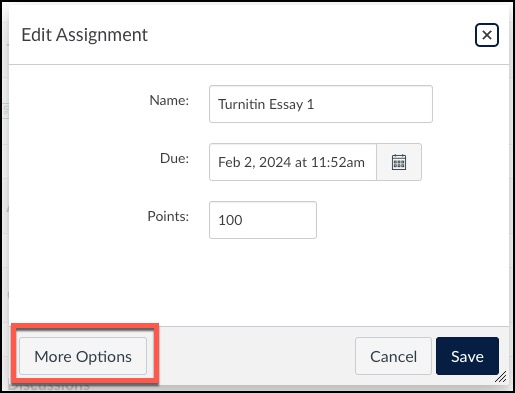
Task: Select the Points input box
Action: [x=263, y=220]
